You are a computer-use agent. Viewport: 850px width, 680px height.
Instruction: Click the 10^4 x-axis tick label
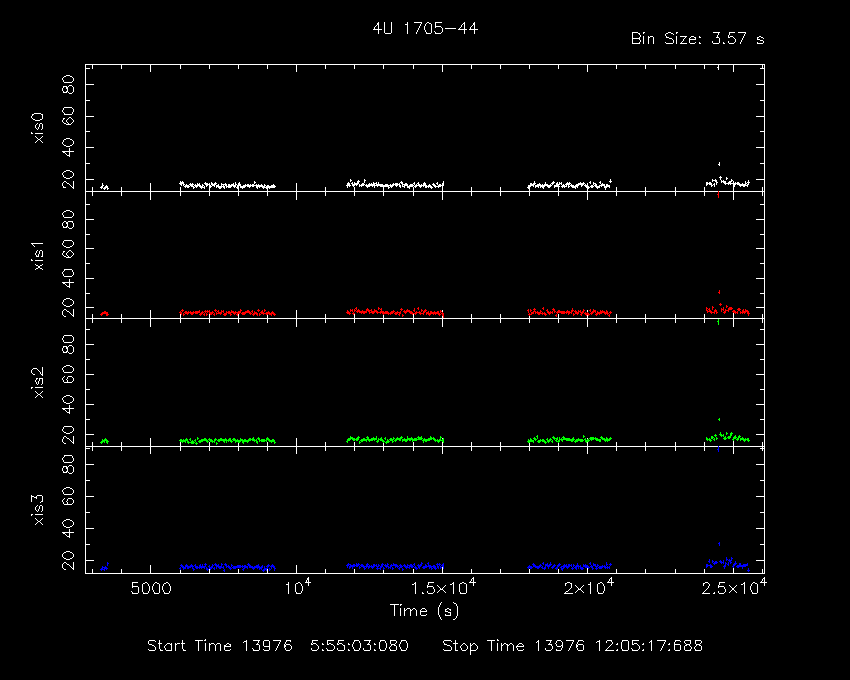[x=298, y=587]
